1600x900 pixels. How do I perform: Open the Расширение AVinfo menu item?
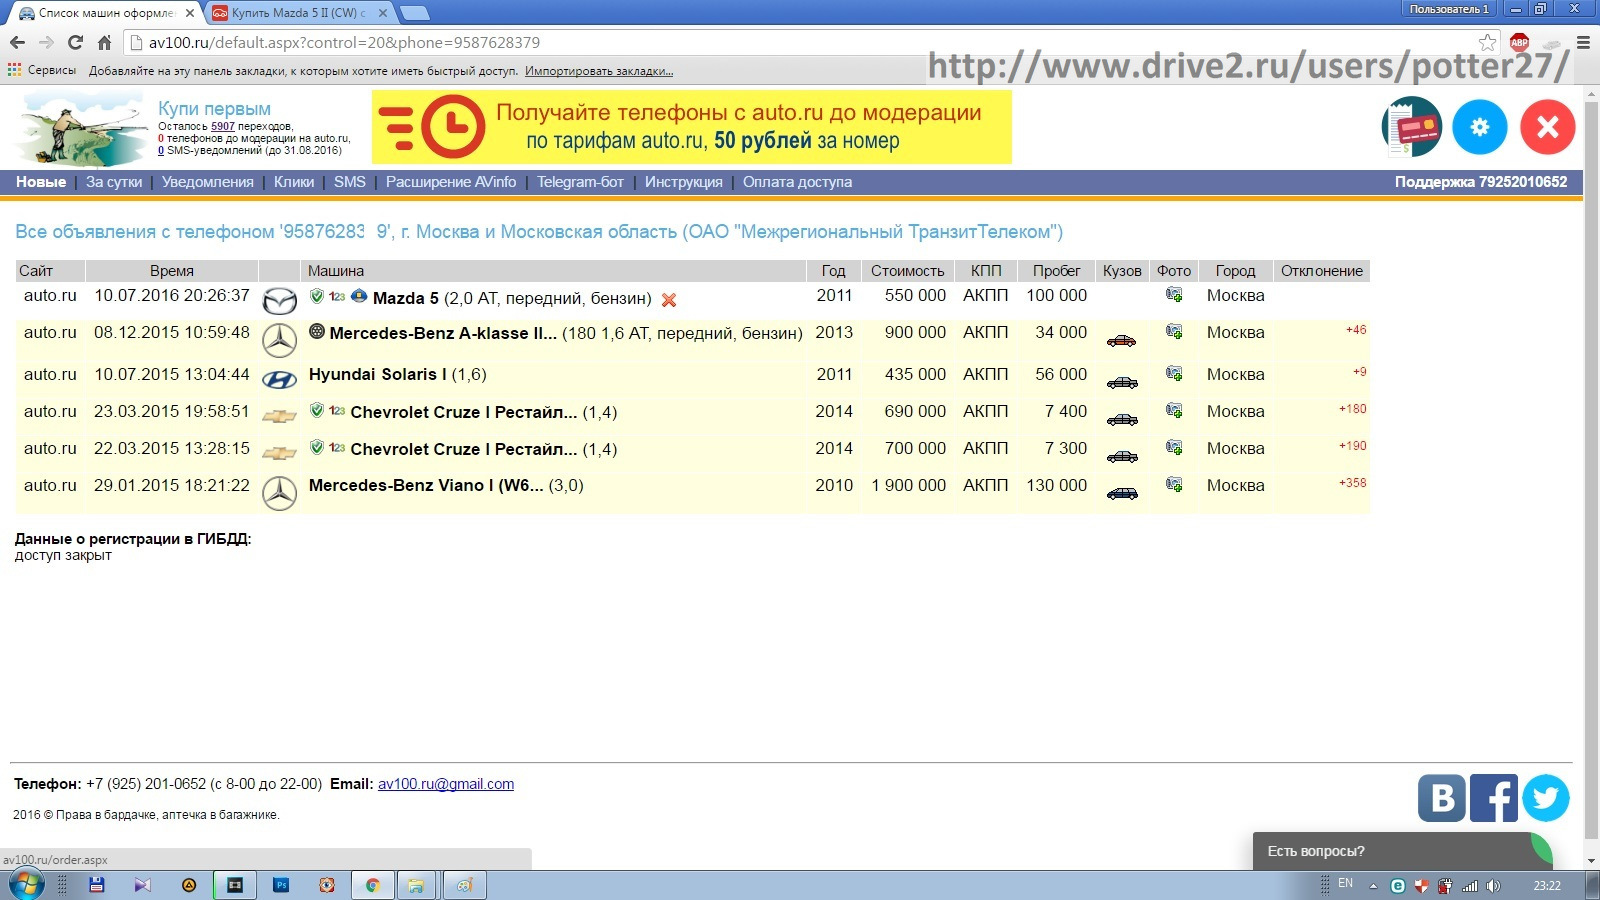point(451,182)
